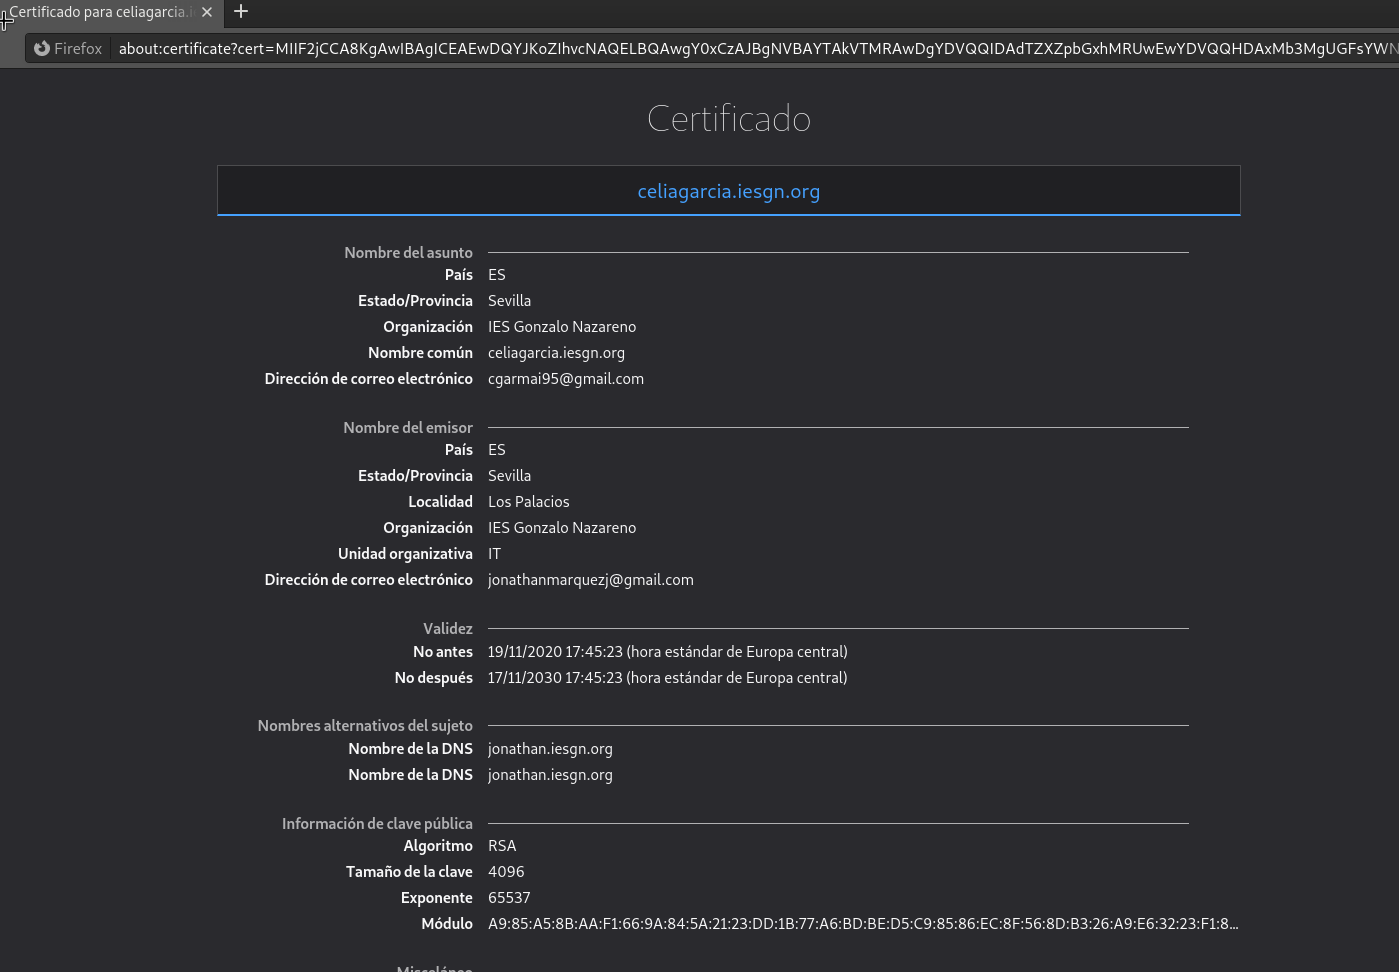Screen dimensions: 1399x972
Task: Click the No después expiry date
Action: 667,678
